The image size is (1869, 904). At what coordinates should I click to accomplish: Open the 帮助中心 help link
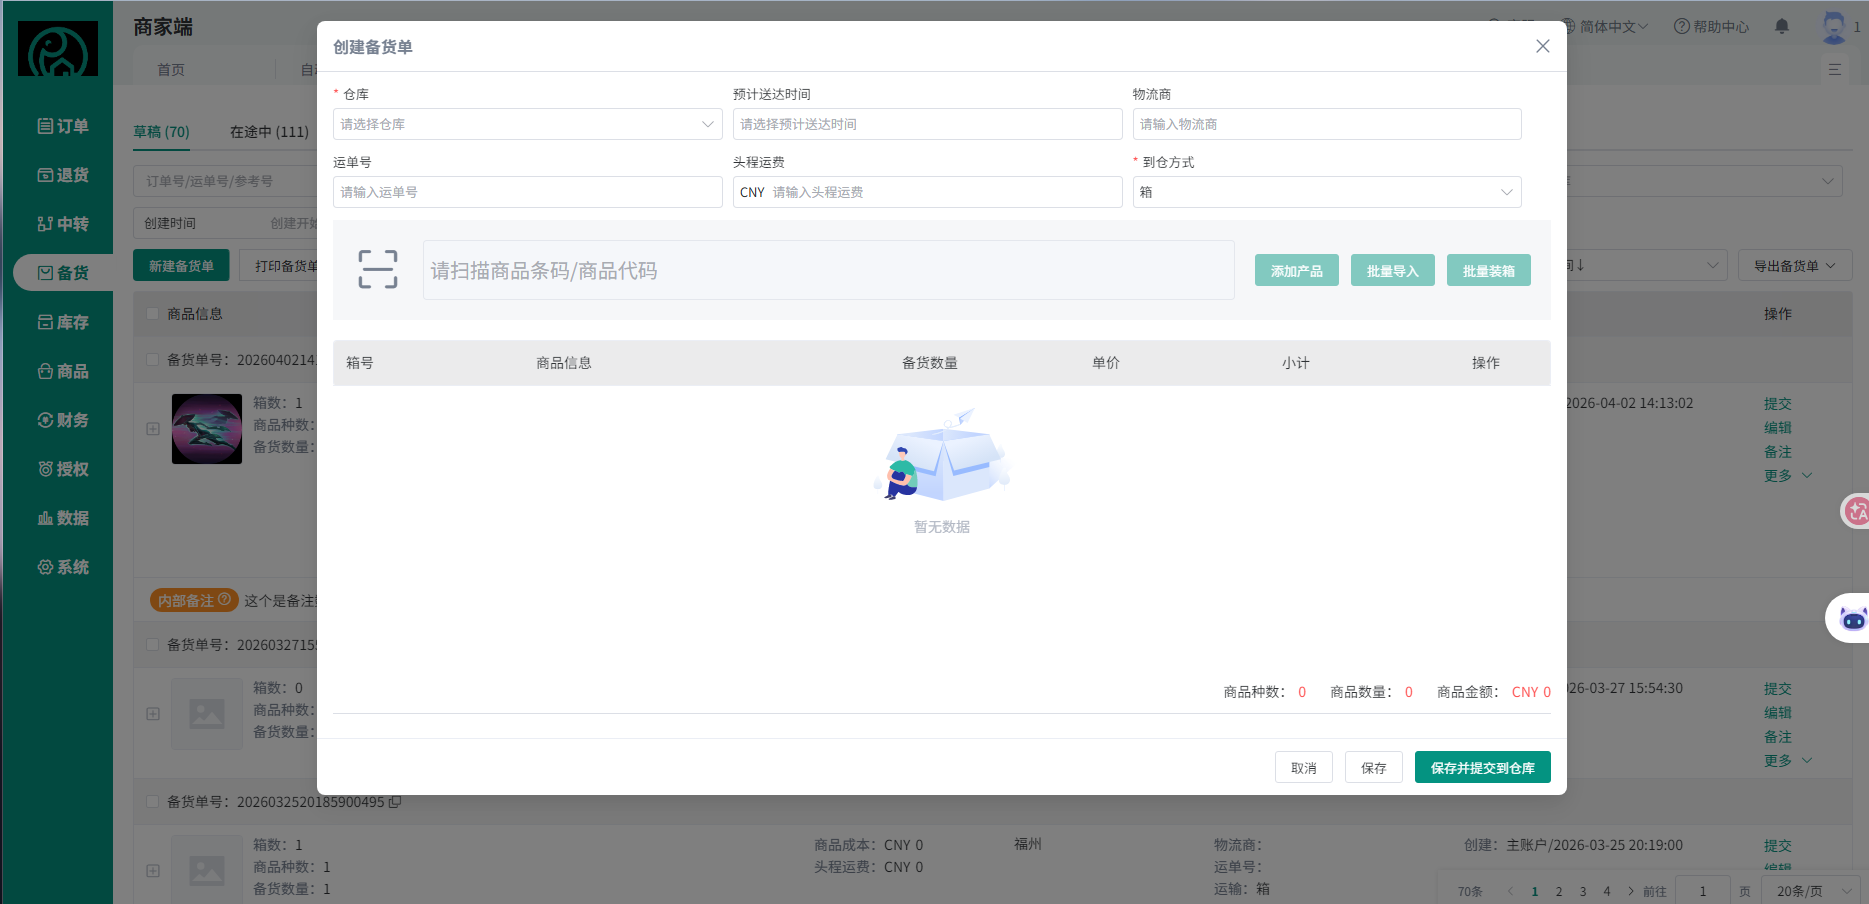(1712, 27)
